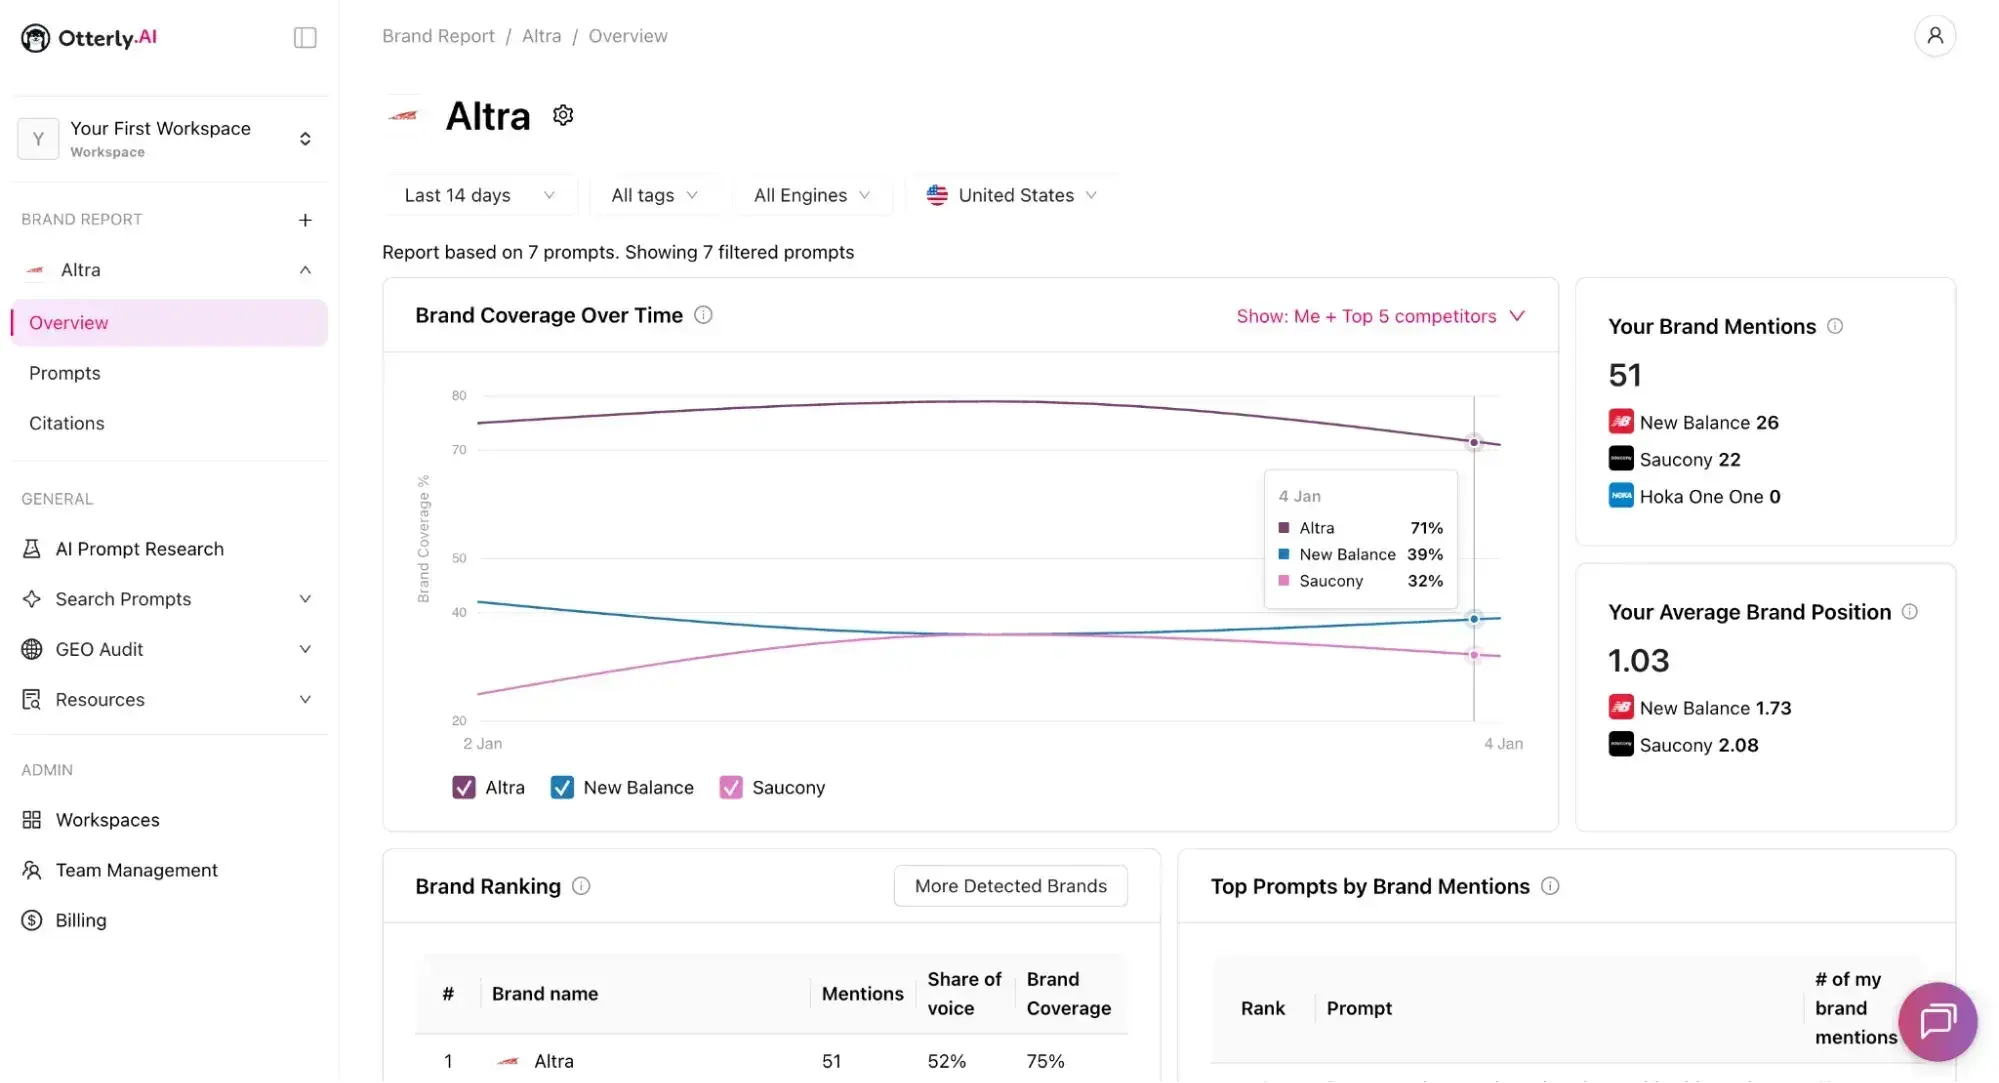1999x1083 pixels.
Task: Uncheck New Balance in the chart legend
Action: 561,787
